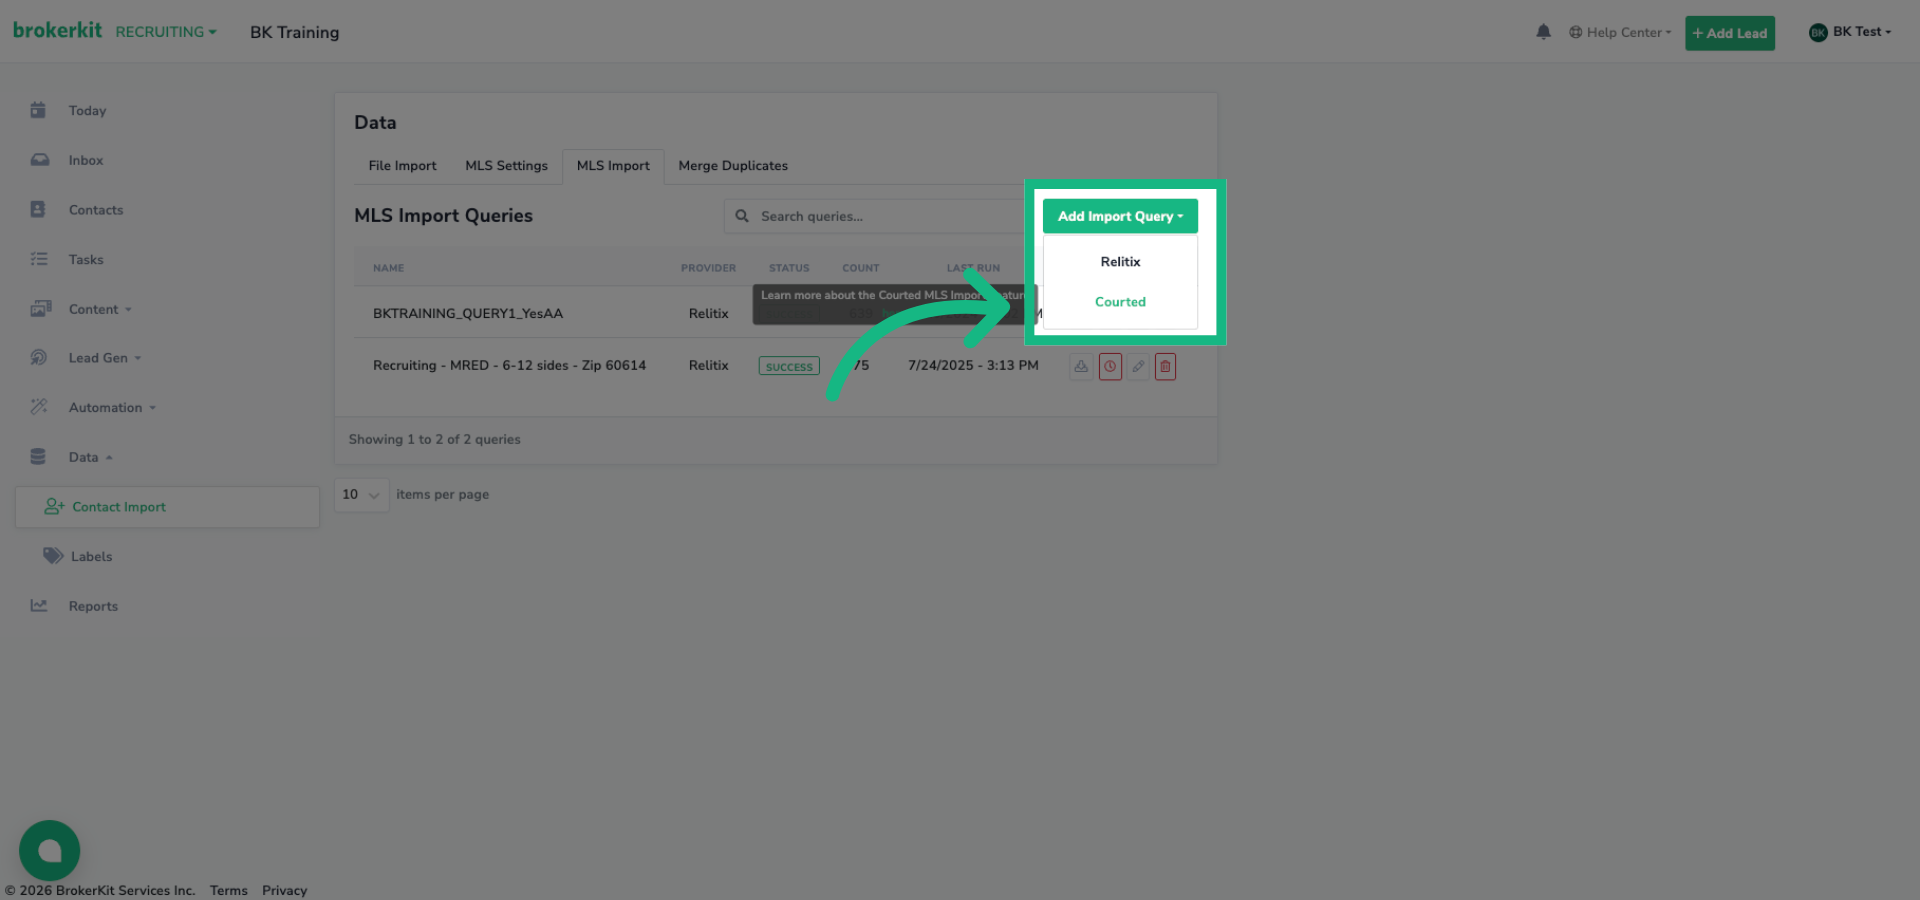Screen dimensions: 1920x900
Task: Click the search magnifier icon
Action: tap(742, 216)
